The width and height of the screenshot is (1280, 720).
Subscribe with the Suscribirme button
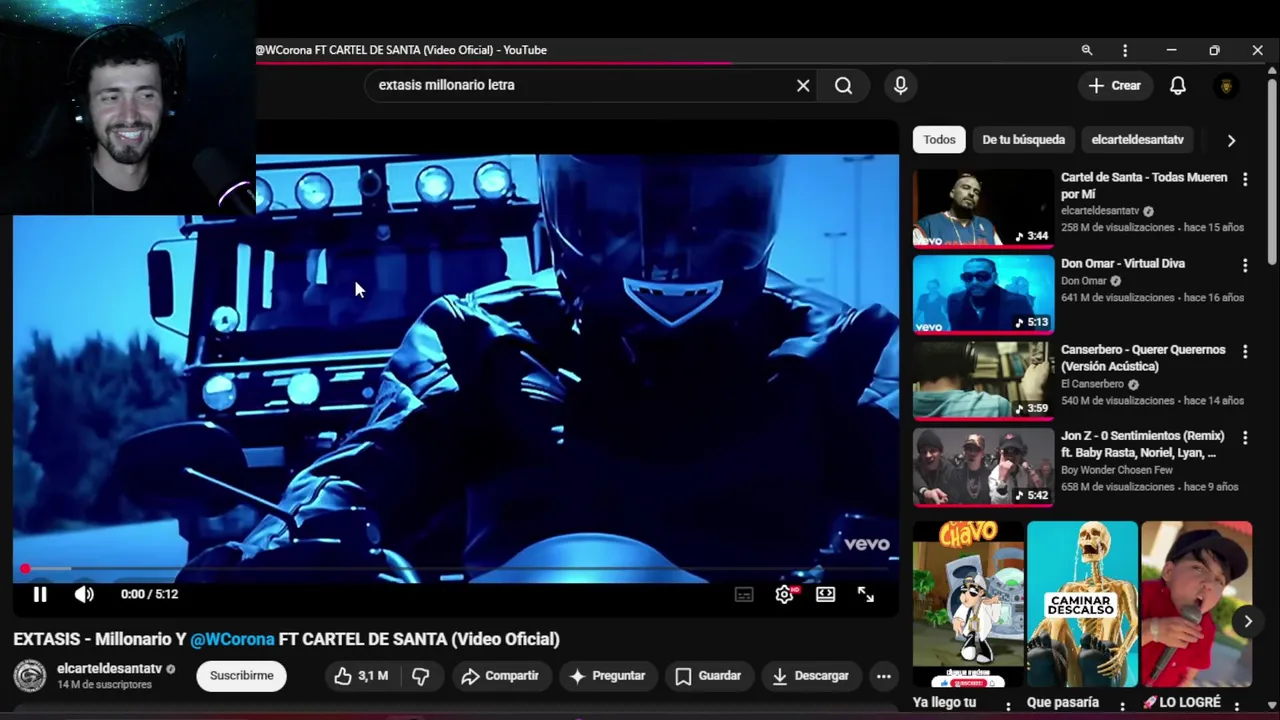point(241,676)
